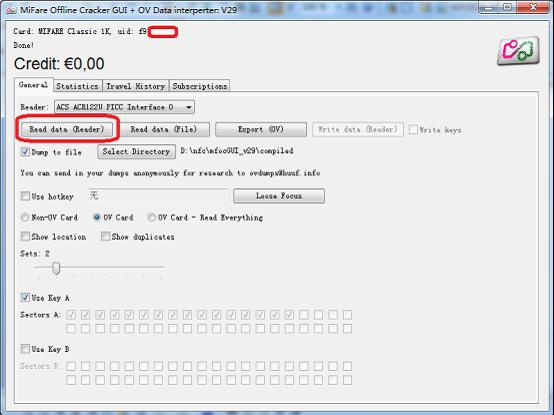Click the OV-chipkaart logo icon
554x415 pixels.
(x=518, y=51)
